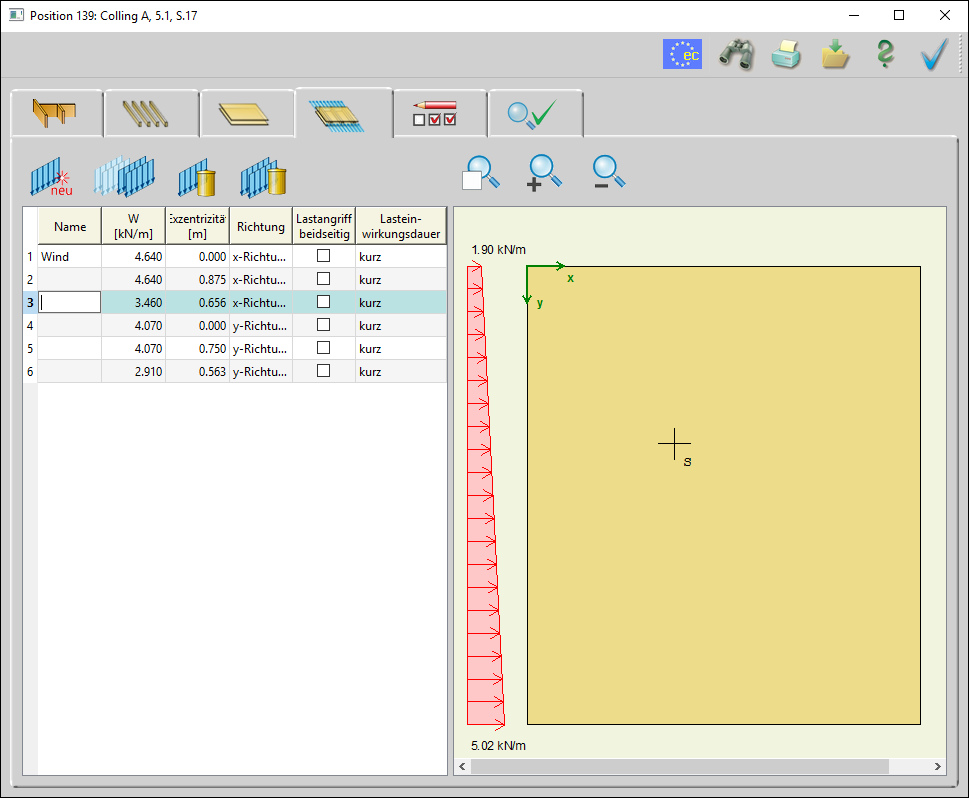
Task: Zoom in with the plus magnifier
Action: [545, 173]
